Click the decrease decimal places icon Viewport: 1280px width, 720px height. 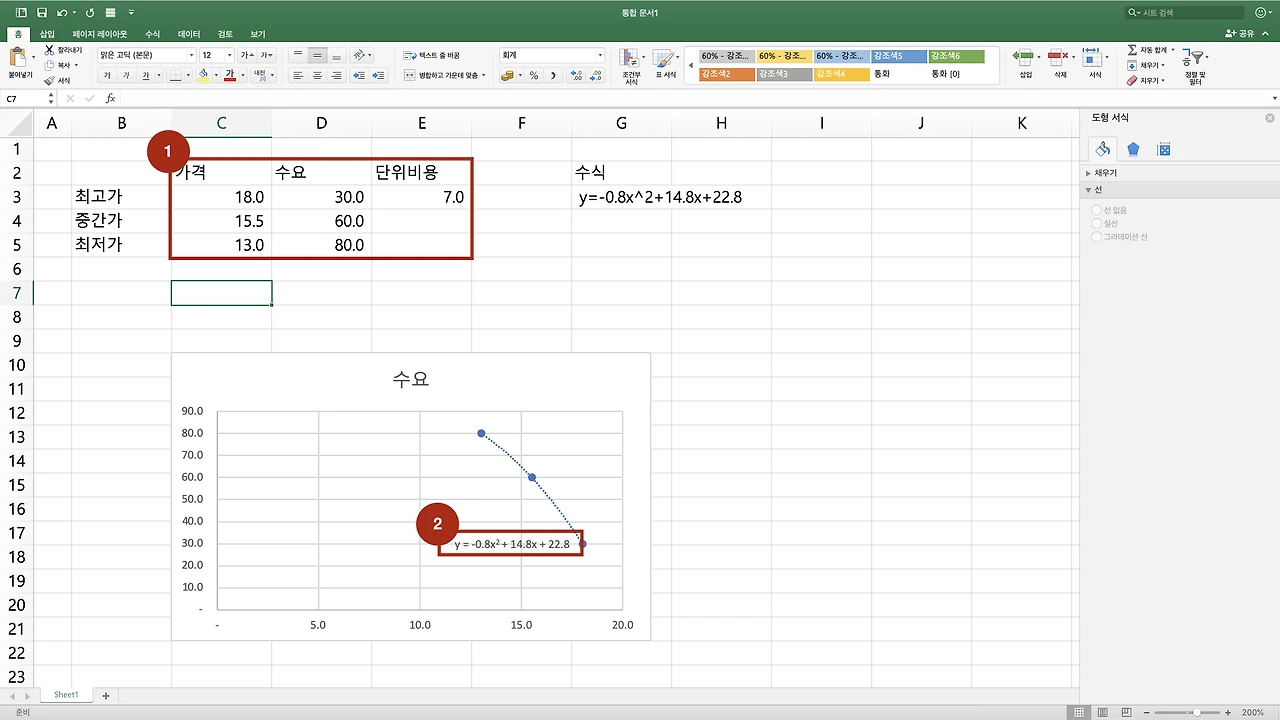(596, 75)
